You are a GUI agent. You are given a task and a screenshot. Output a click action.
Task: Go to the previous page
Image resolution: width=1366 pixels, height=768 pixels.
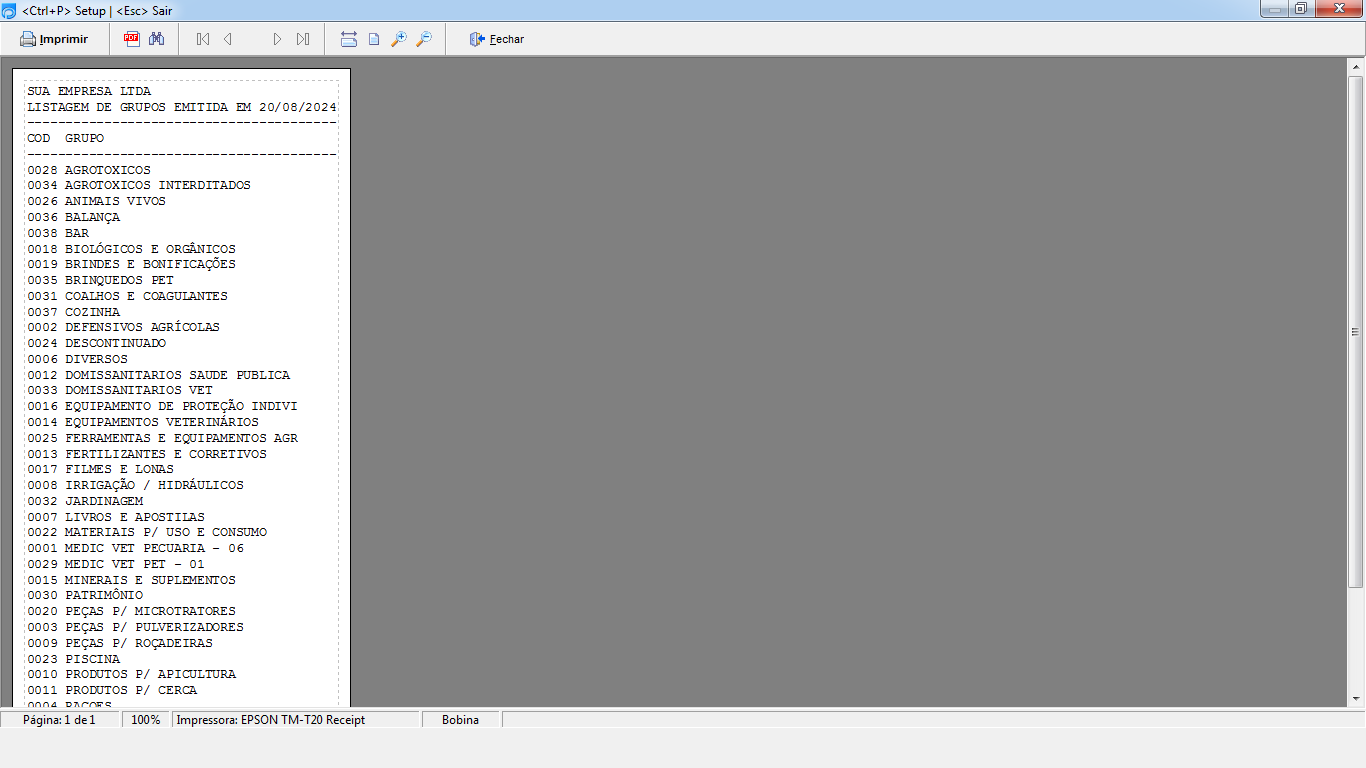pyautogui.click(x=228, y=39)
